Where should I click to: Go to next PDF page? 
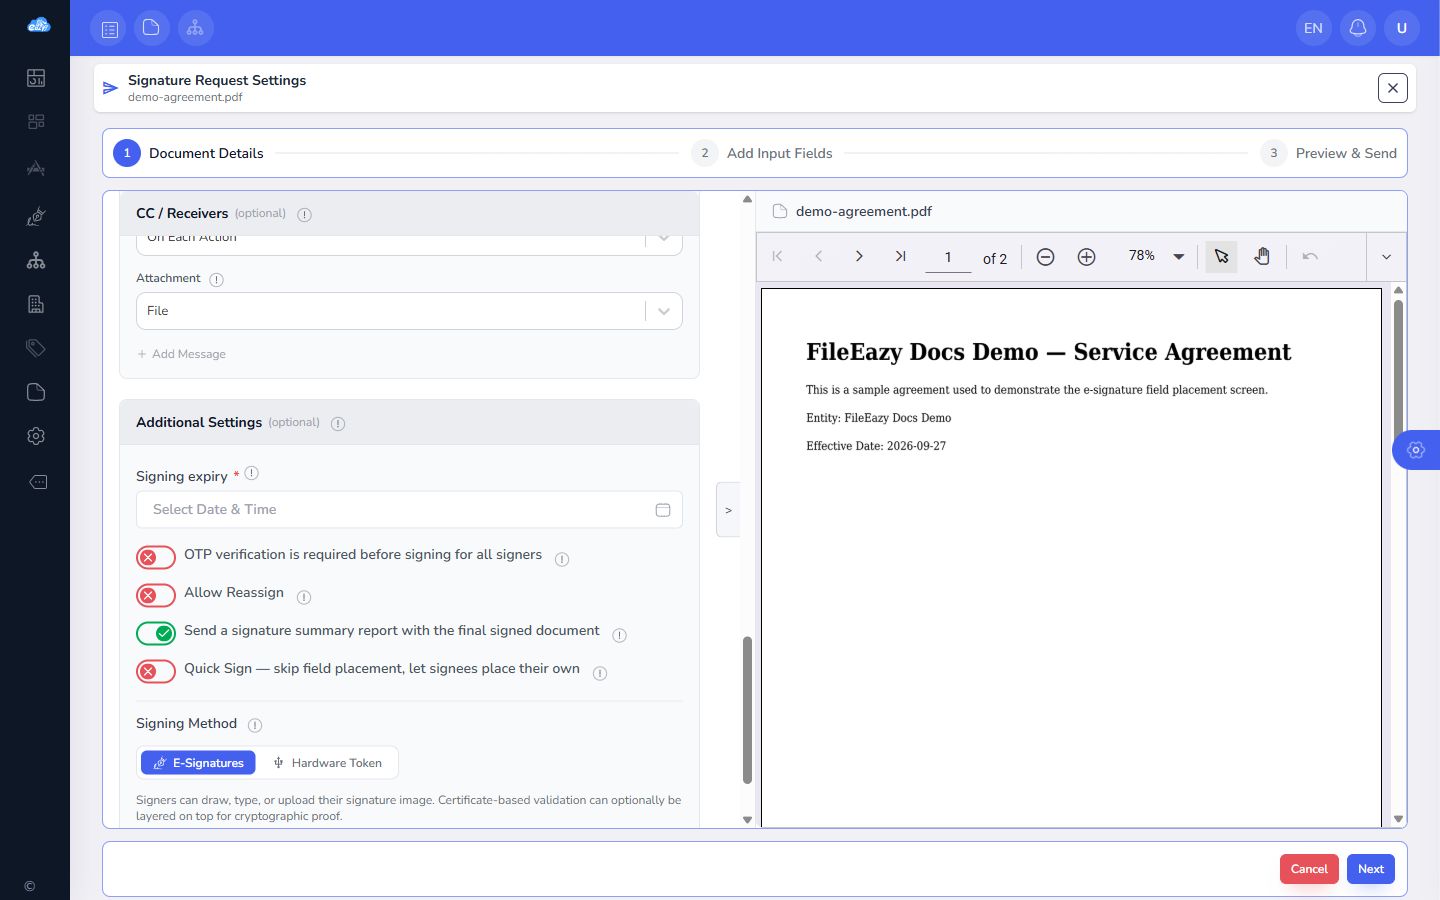tap(859, 257)
